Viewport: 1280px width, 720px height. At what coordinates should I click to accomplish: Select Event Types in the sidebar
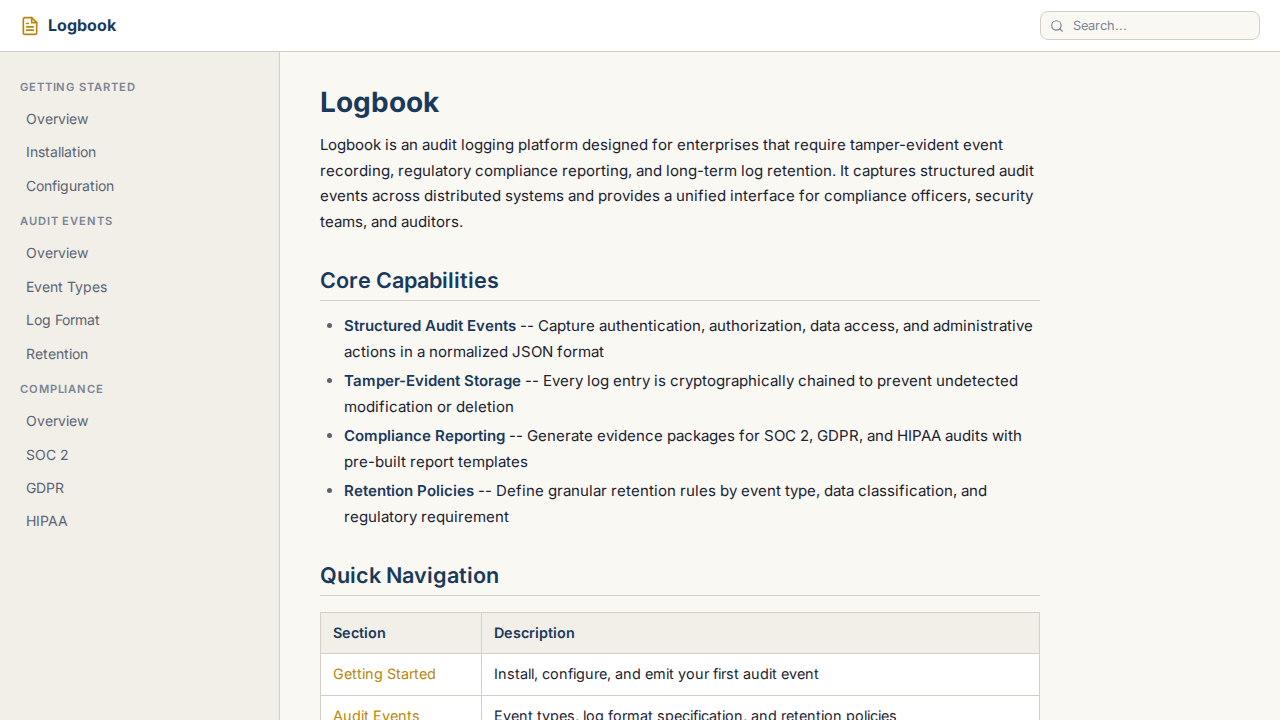66,287
